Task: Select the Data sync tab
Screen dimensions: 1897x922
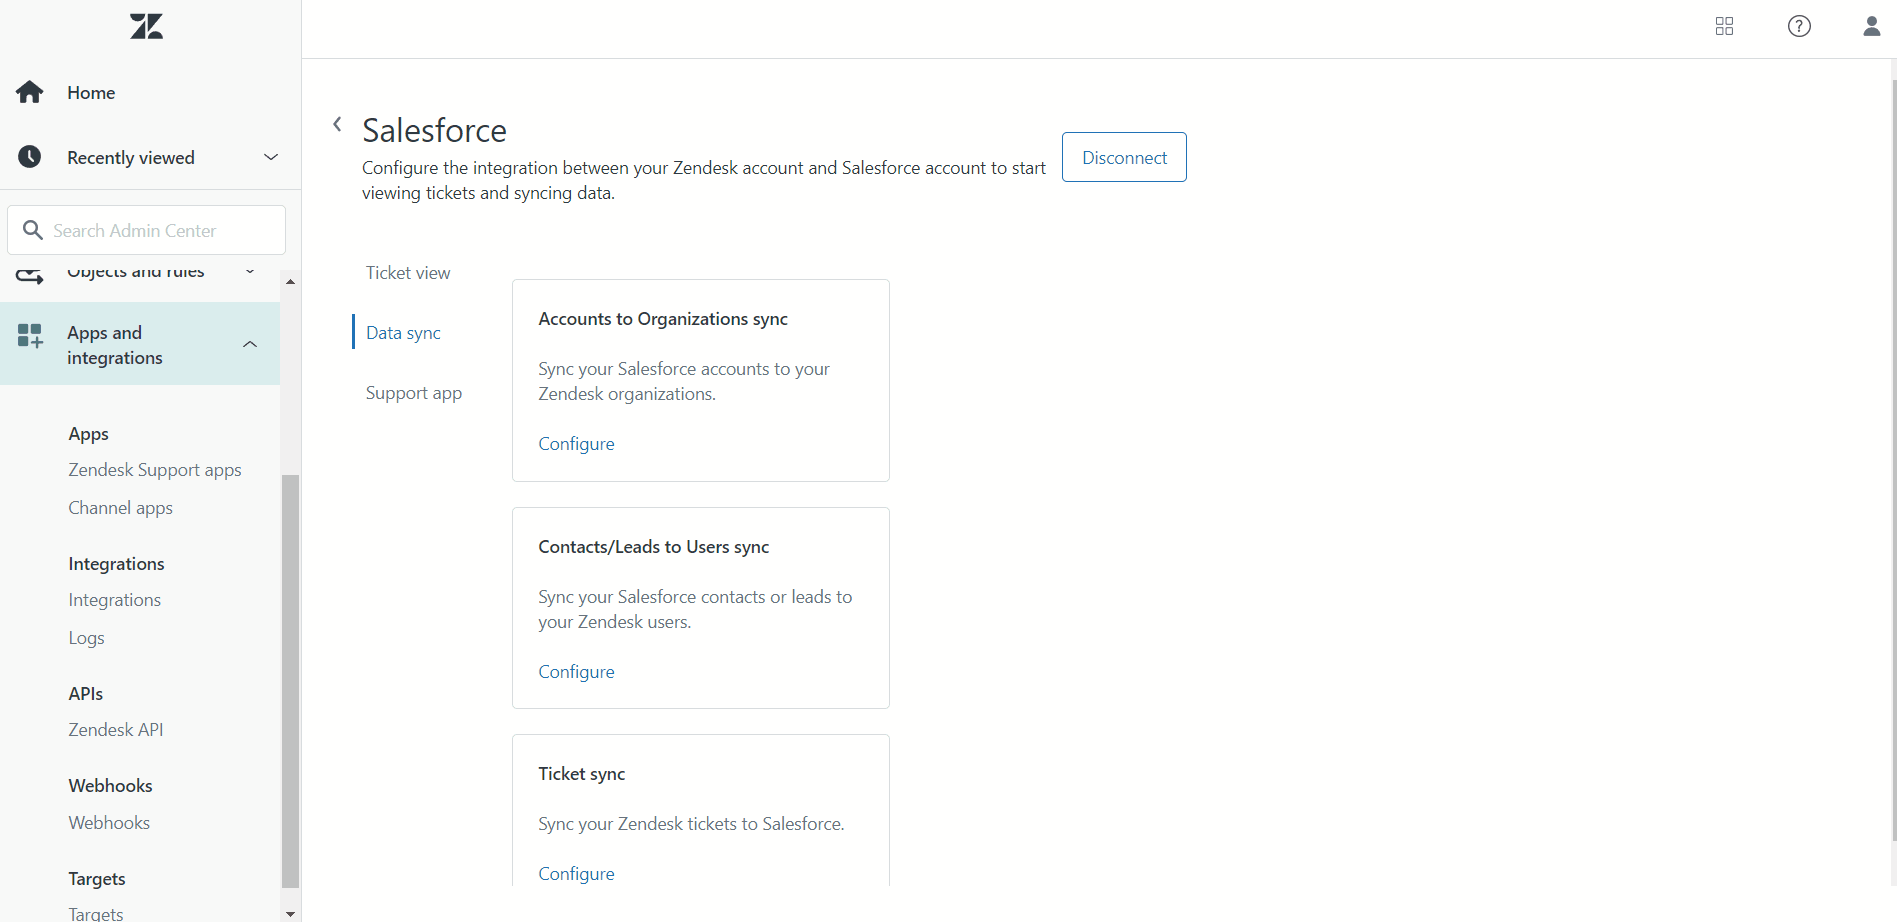Action: point(403,333)
